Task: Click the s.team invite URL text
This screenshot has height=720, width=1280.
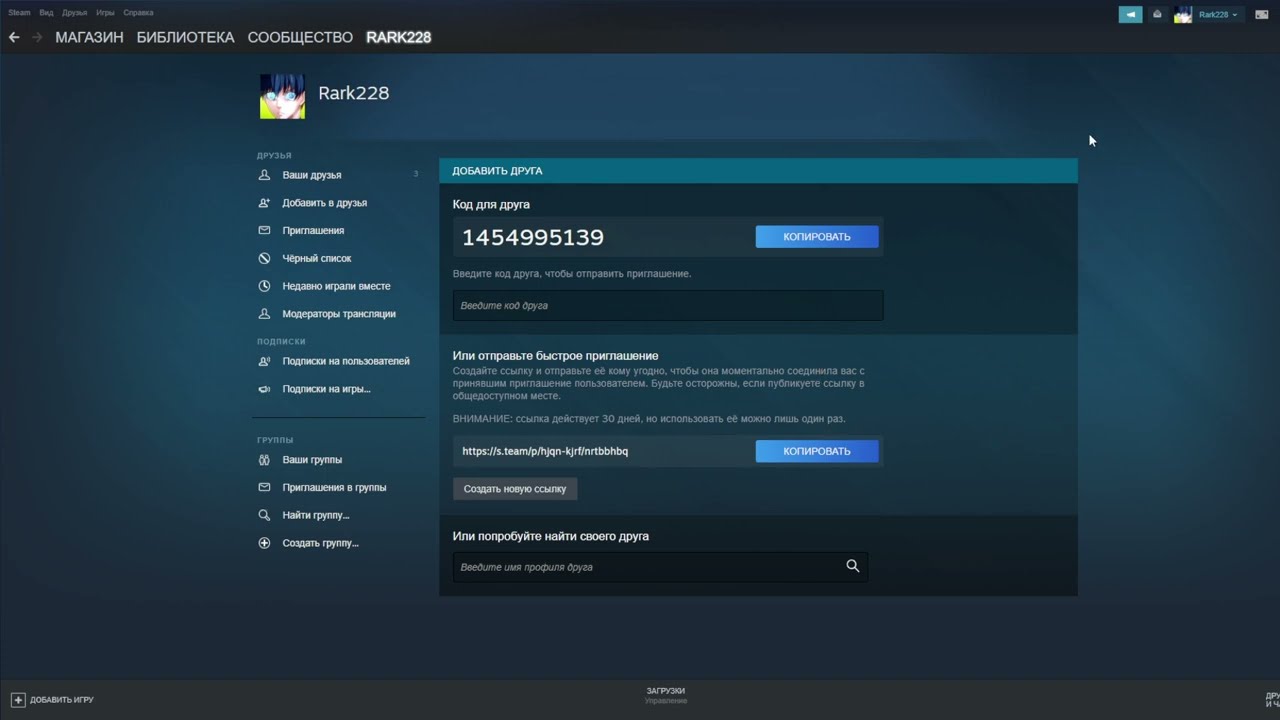Action: [545, 451]
